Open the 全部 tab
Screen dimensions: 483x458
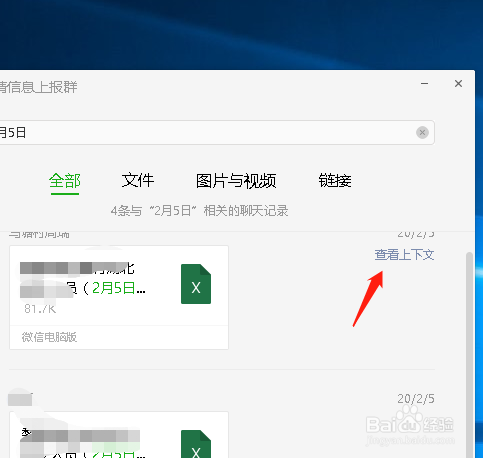(65, 181)
